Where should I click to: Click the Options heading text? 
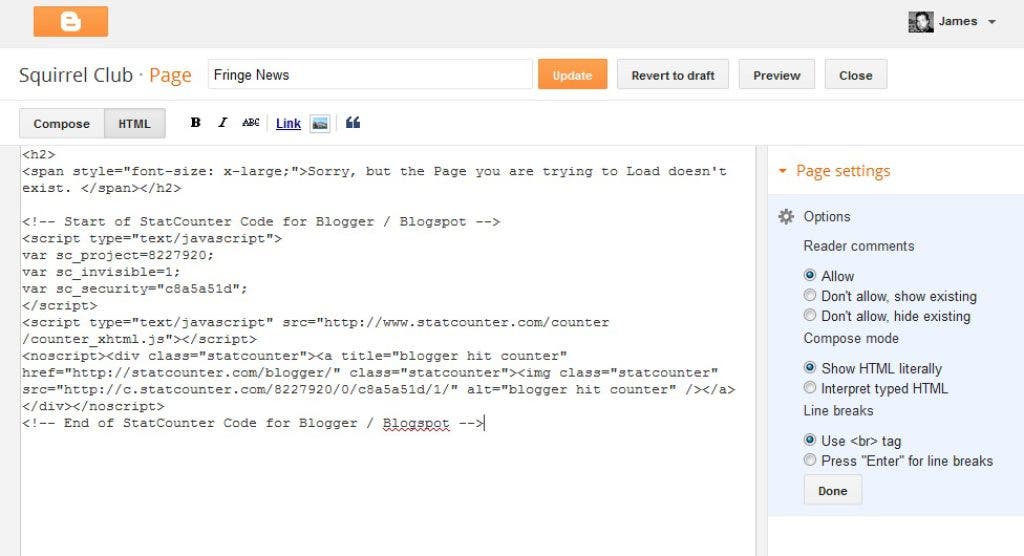(827, 217)
